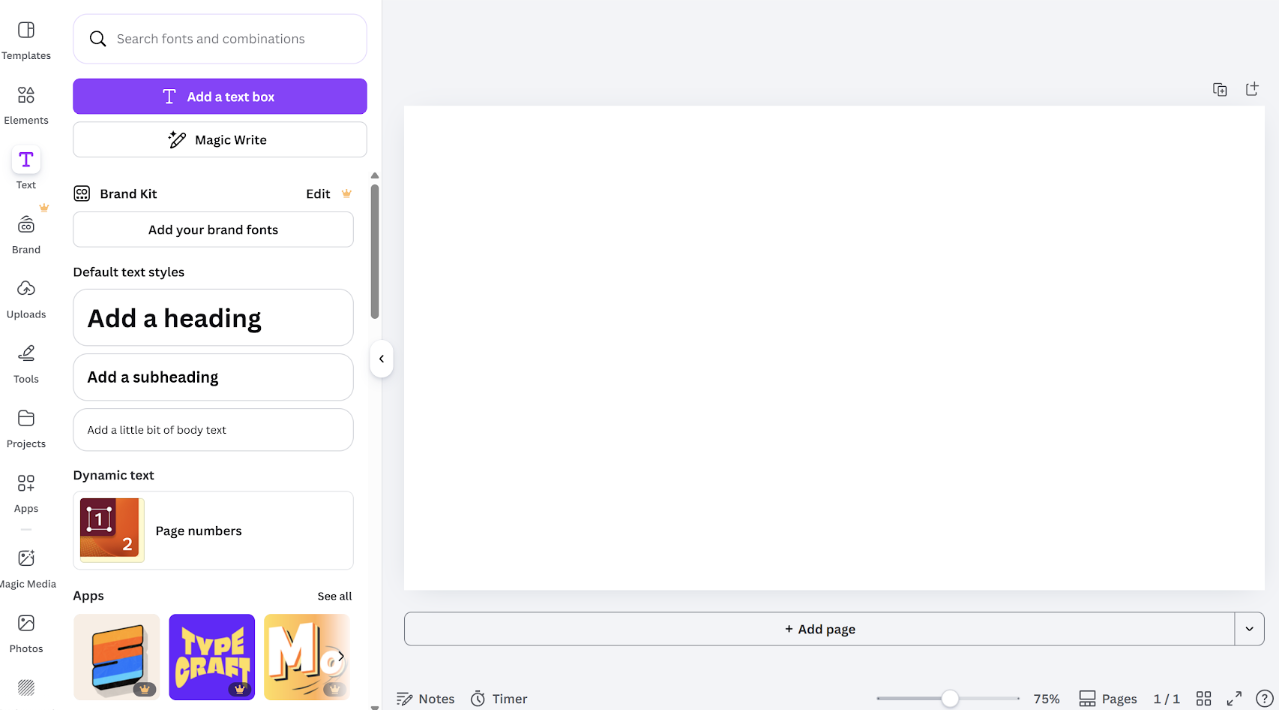
Task: Open the Uploads sidebar panel
Action: pos(26,298)
